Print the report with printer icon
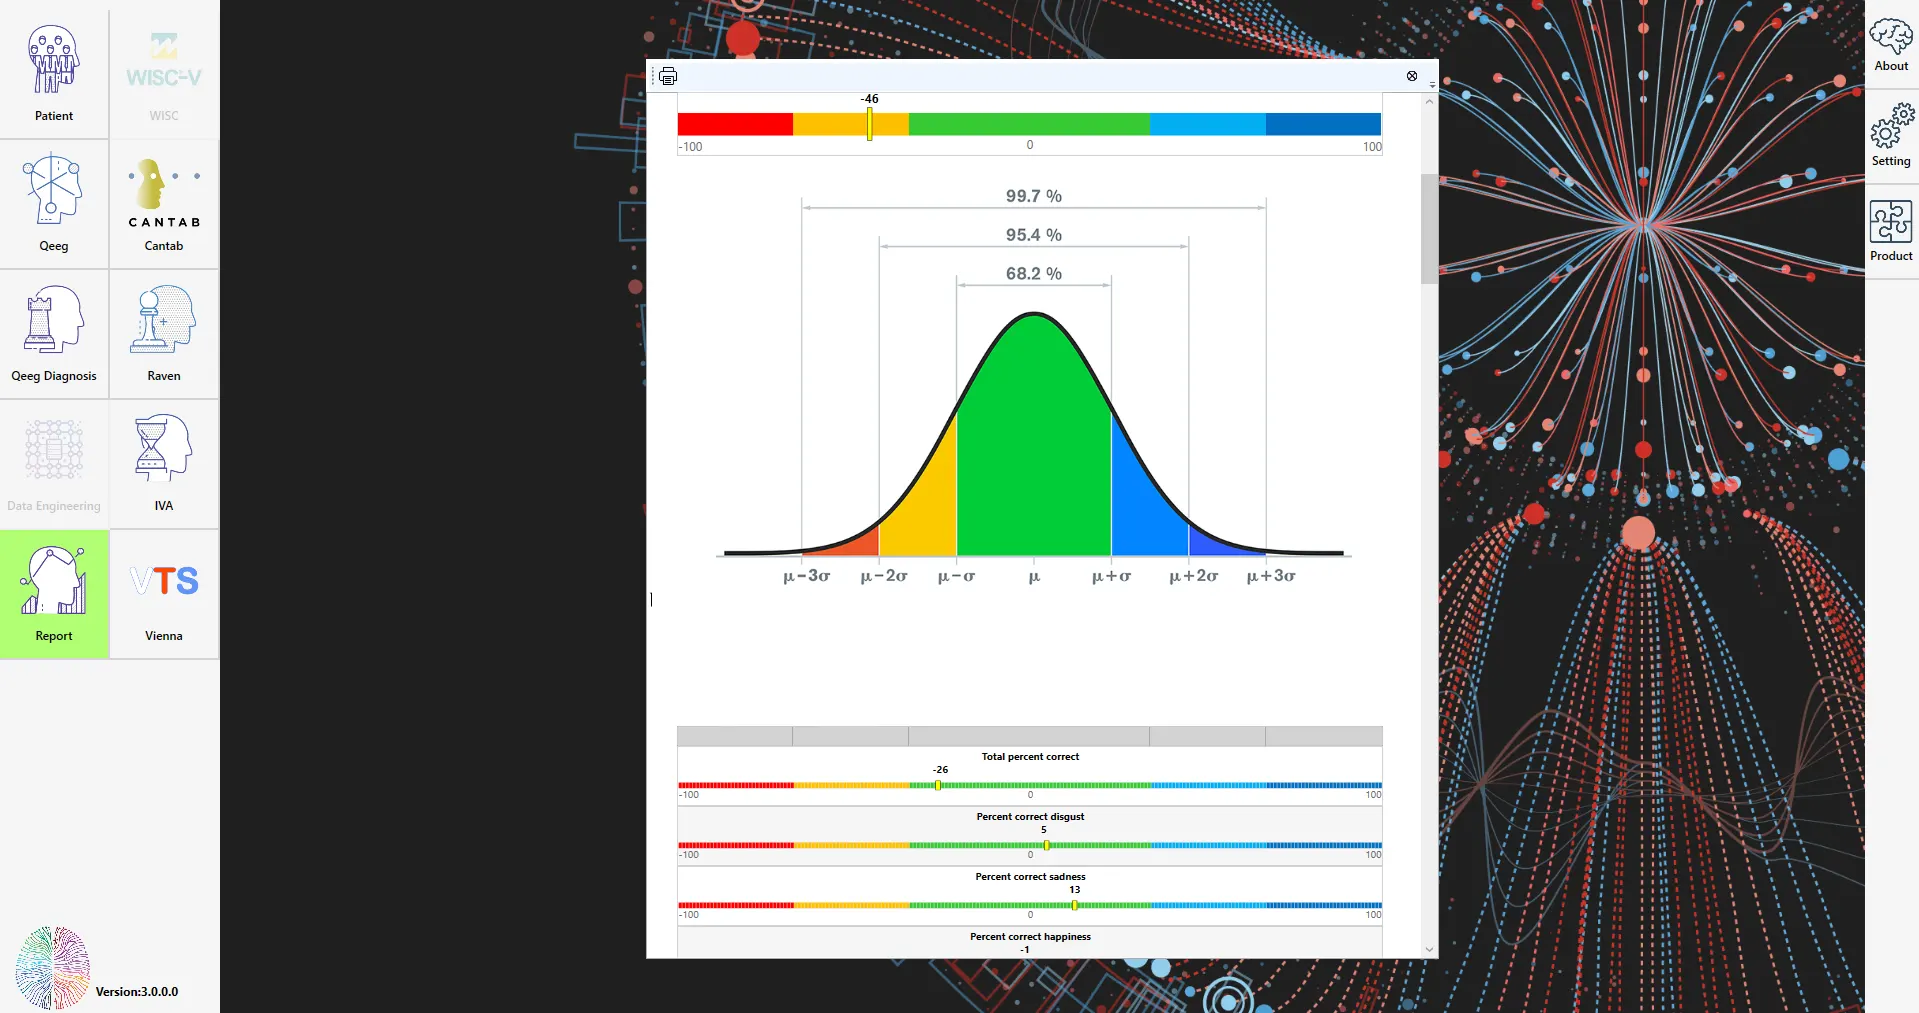Viewport: 1919px width, 1013px height. coord(668,77)
